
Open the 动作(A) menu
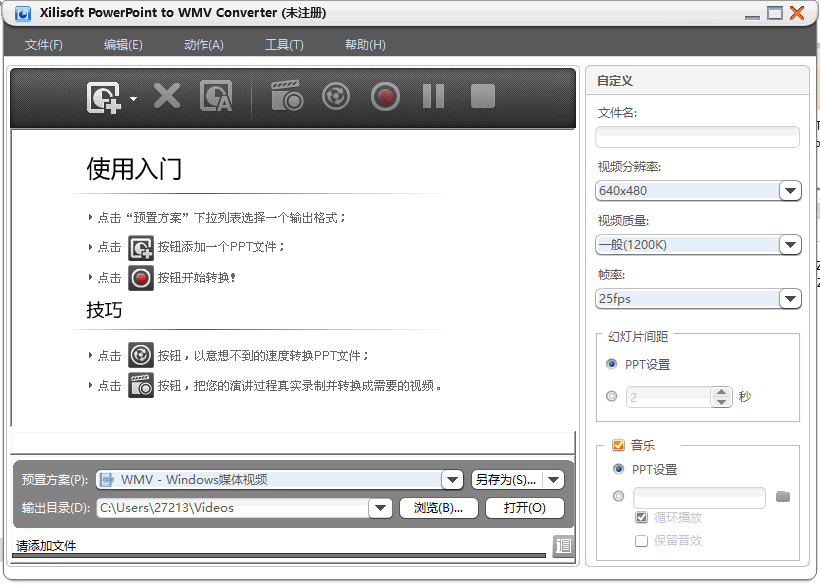coord(204,45)
